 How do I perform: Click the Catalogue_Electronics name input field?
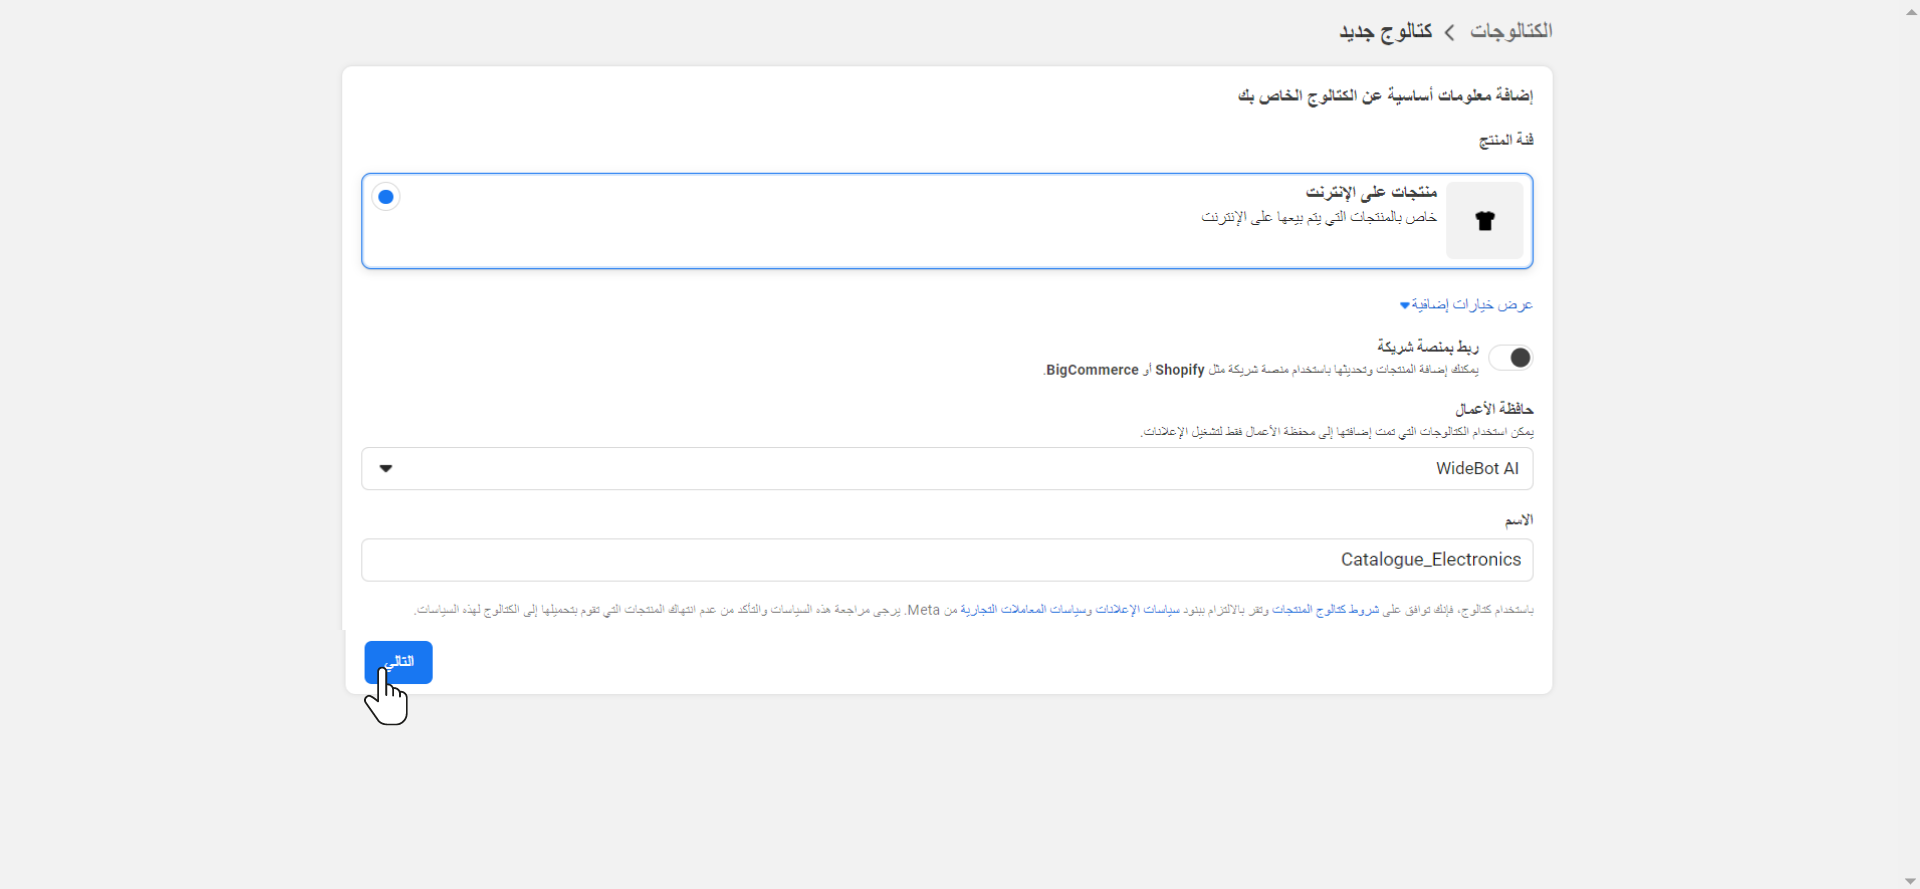click(x=947, y=560)
